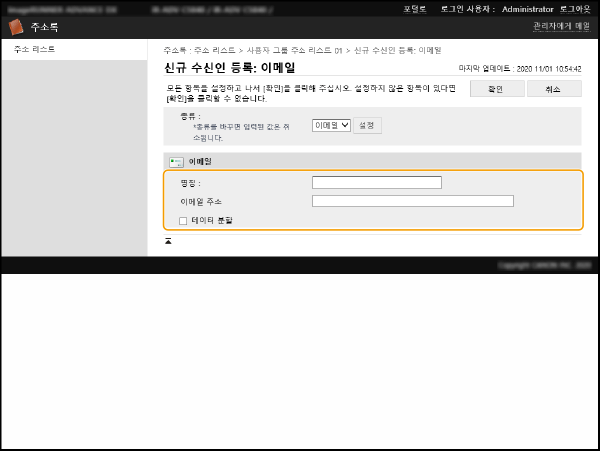Enable the 데이터 분할 checkbox
The image size is (600, 451).
(183, 220)
